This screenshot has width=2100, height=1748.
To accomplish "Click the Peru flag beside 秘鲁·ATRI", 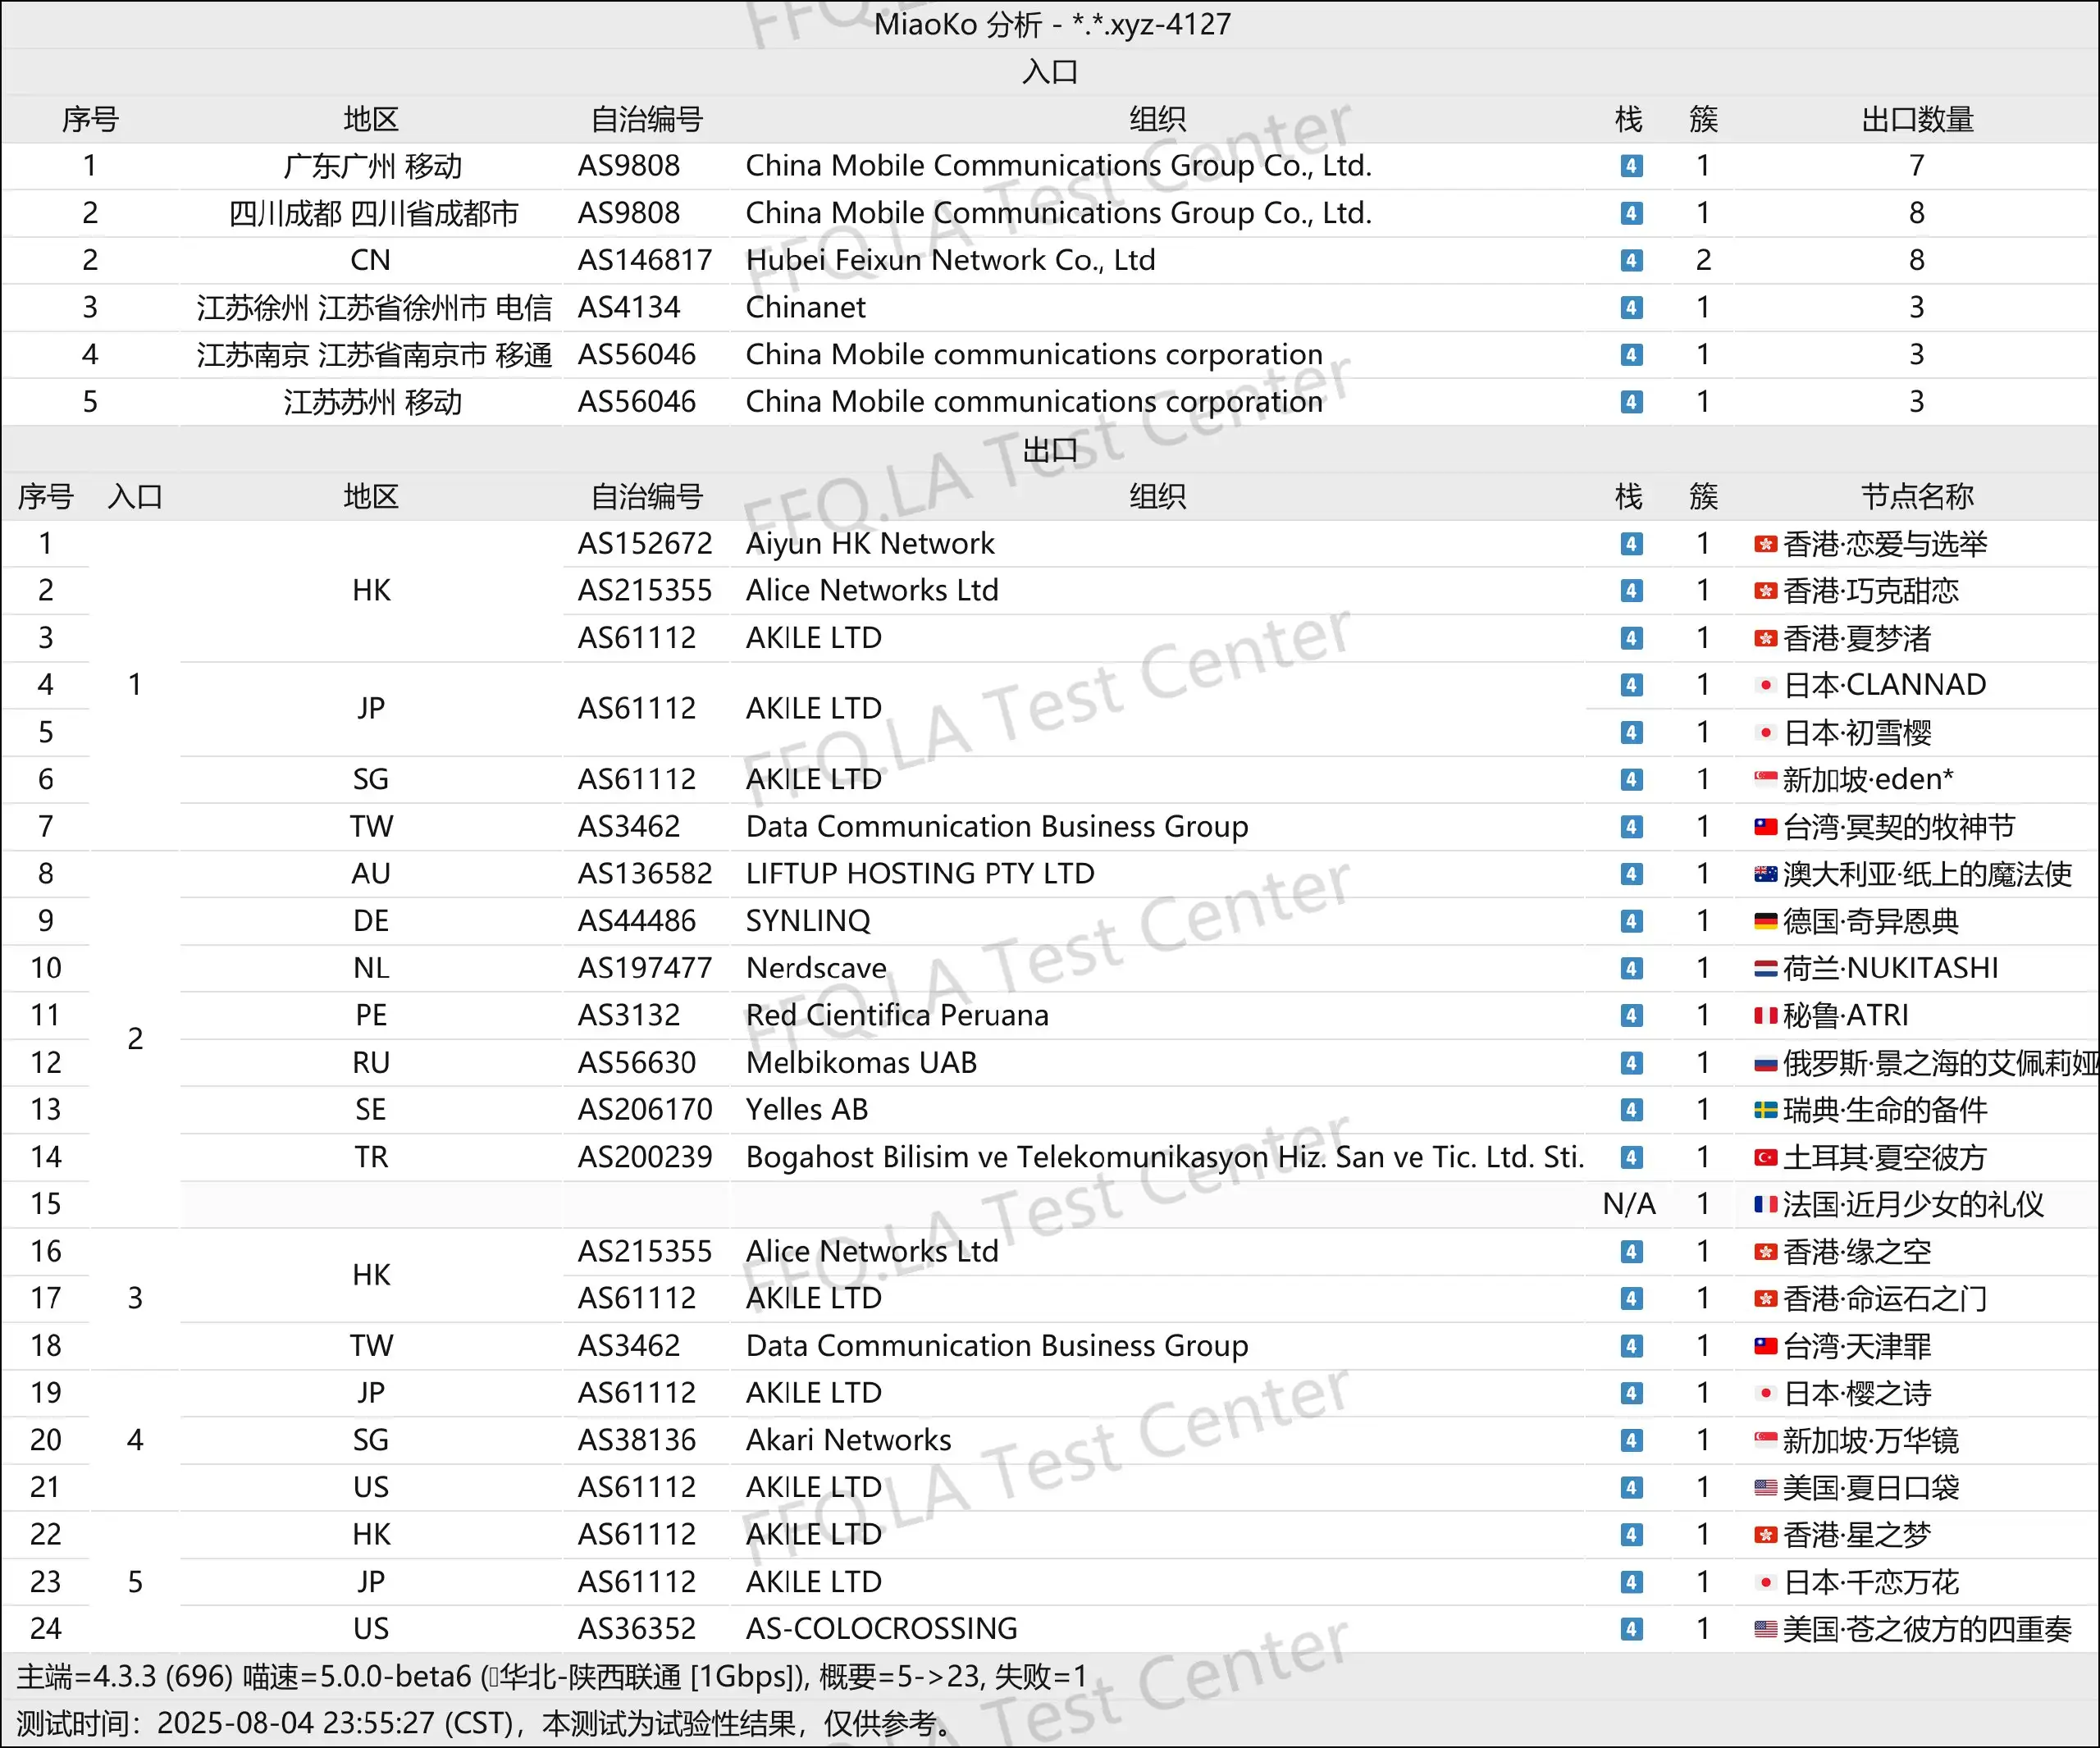I will tap(1765, 1016).
